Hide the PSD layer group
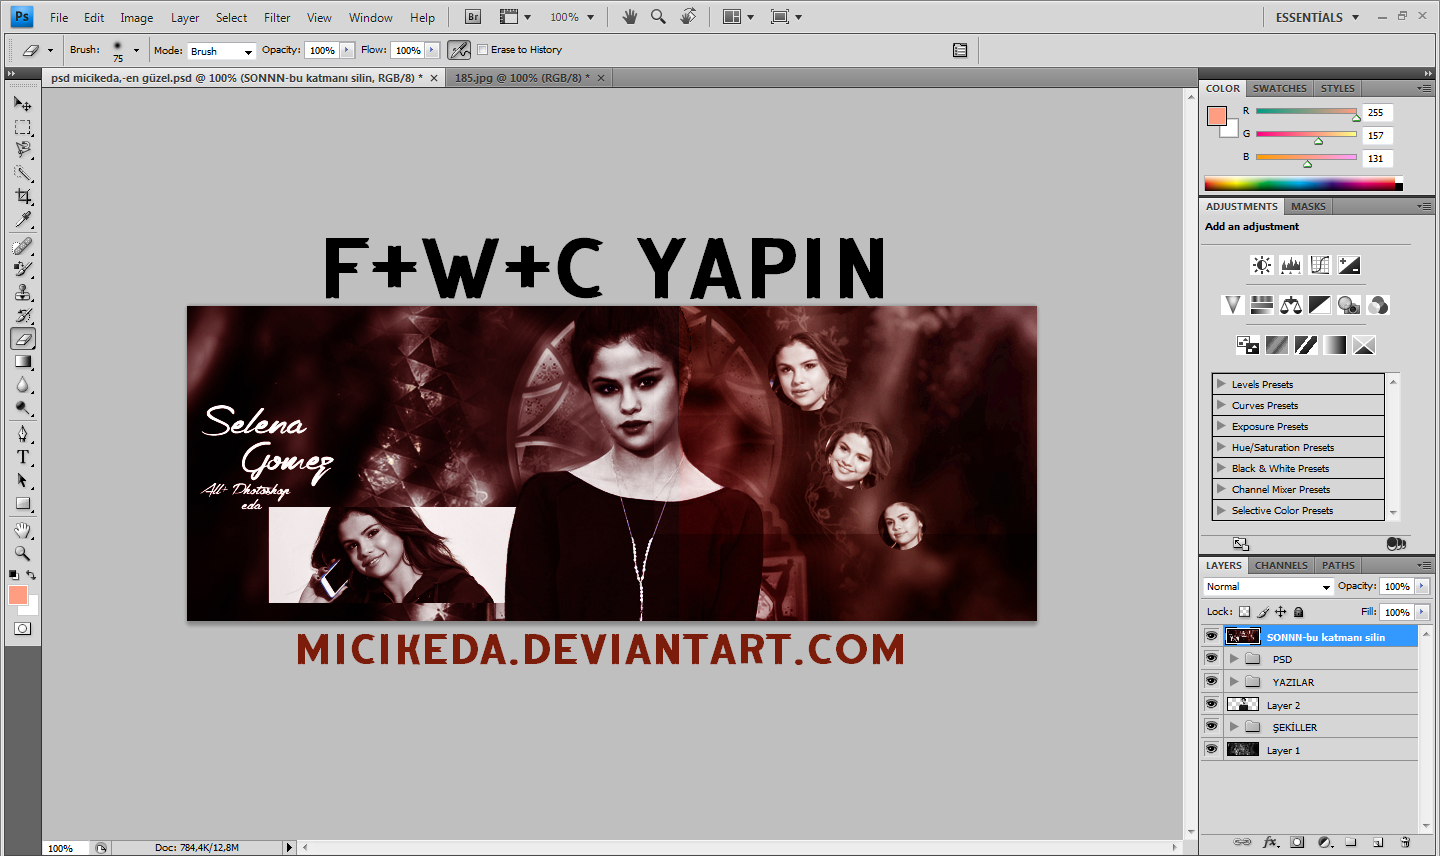The height and width of the screenshot is (856, 1440). point(1211,659)
